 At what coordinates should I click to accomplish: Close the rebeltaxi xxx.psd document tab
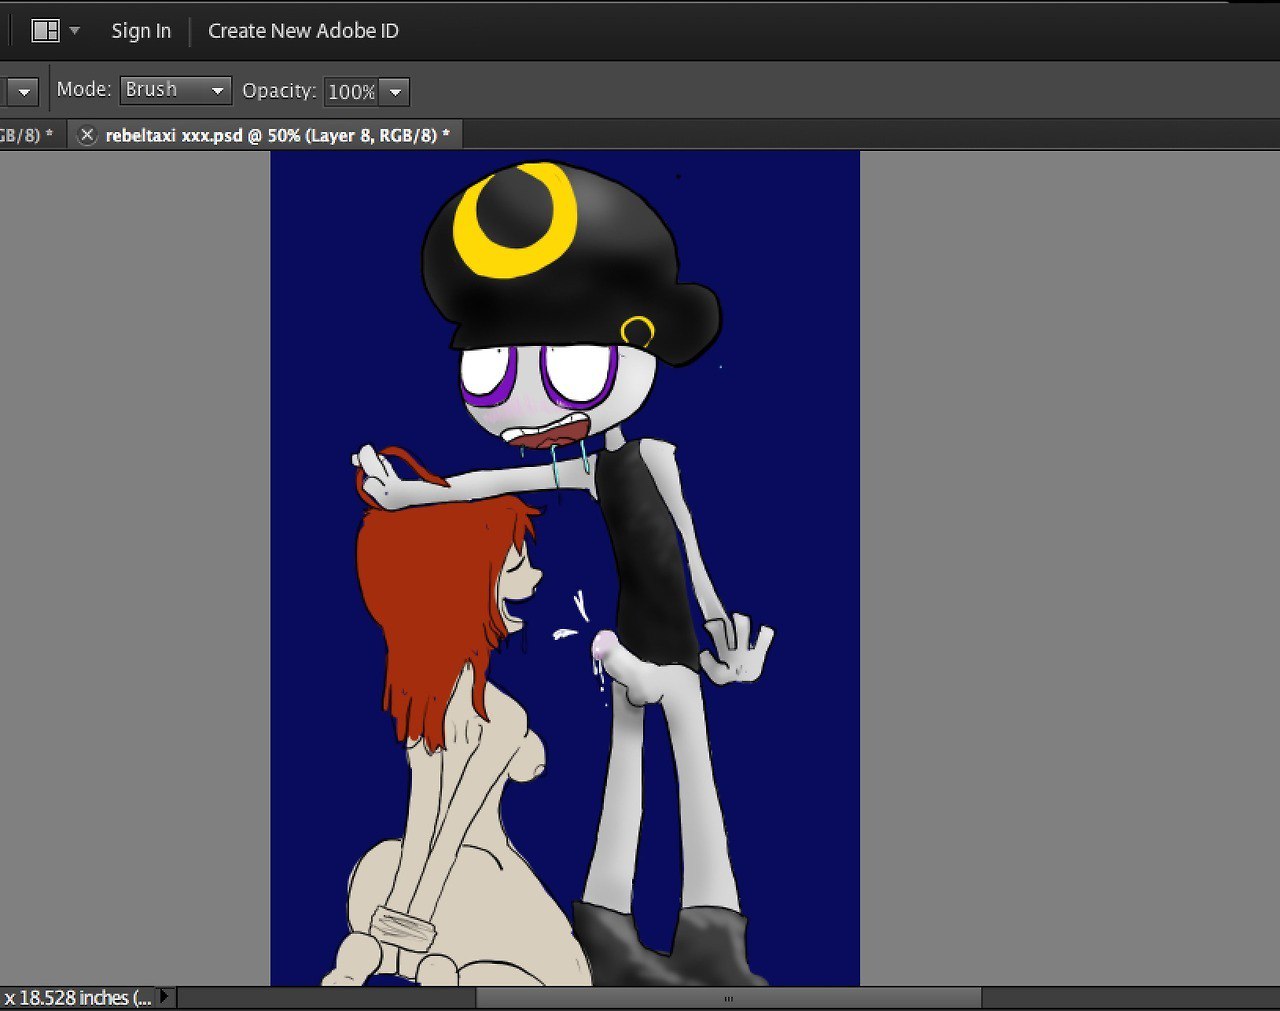point(87,135)
